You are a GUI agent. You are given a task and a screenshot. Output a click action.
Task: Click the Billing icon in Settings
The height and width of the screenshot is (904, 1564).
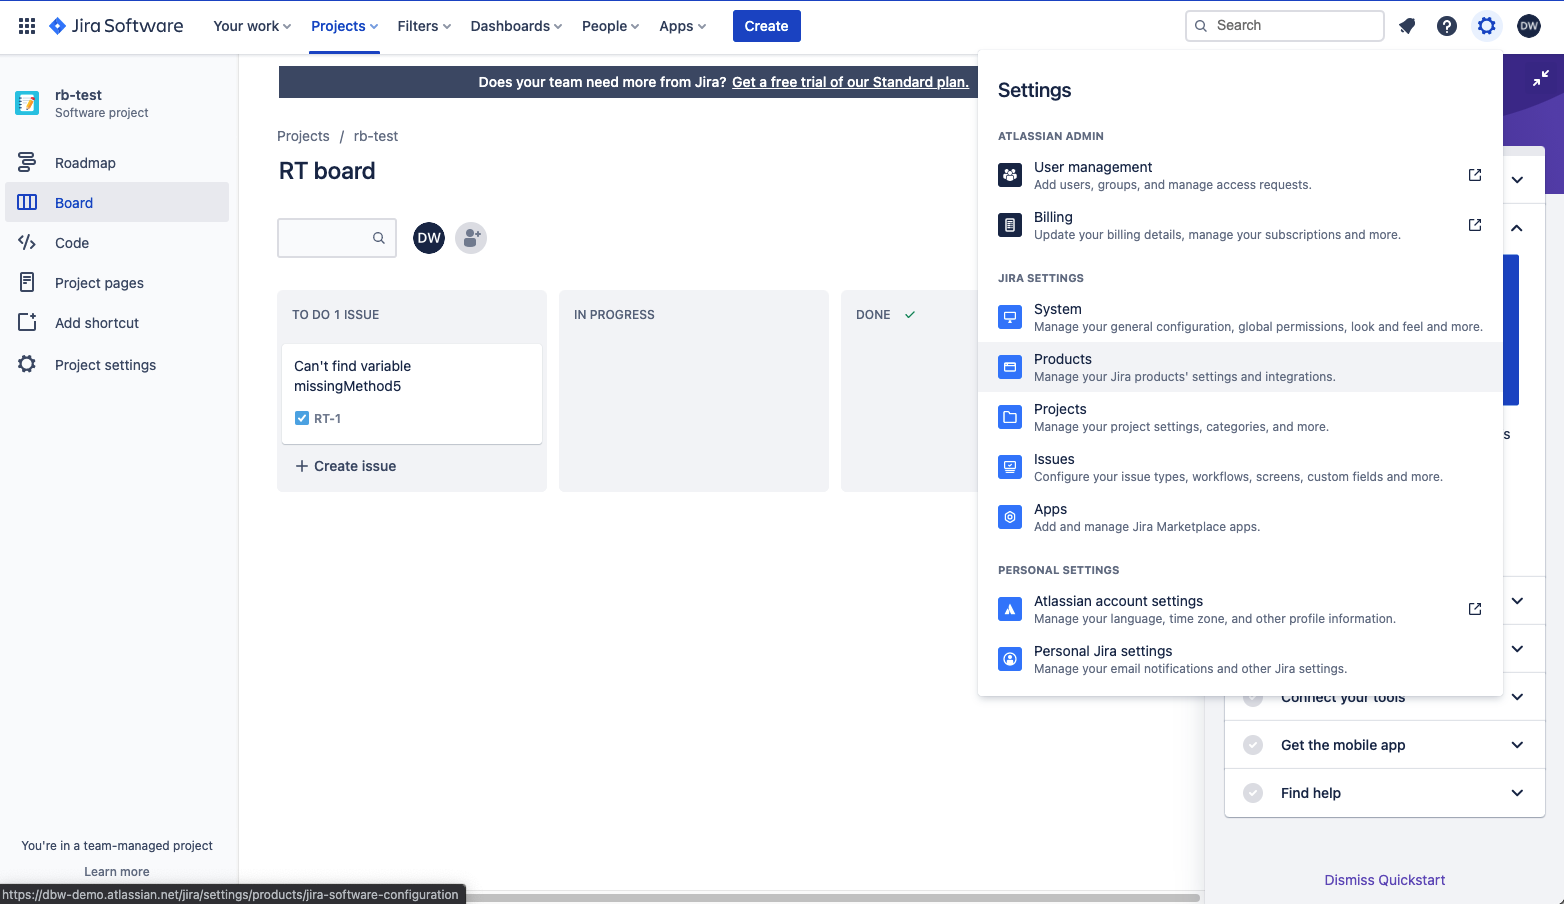(x=1010, y=225)
